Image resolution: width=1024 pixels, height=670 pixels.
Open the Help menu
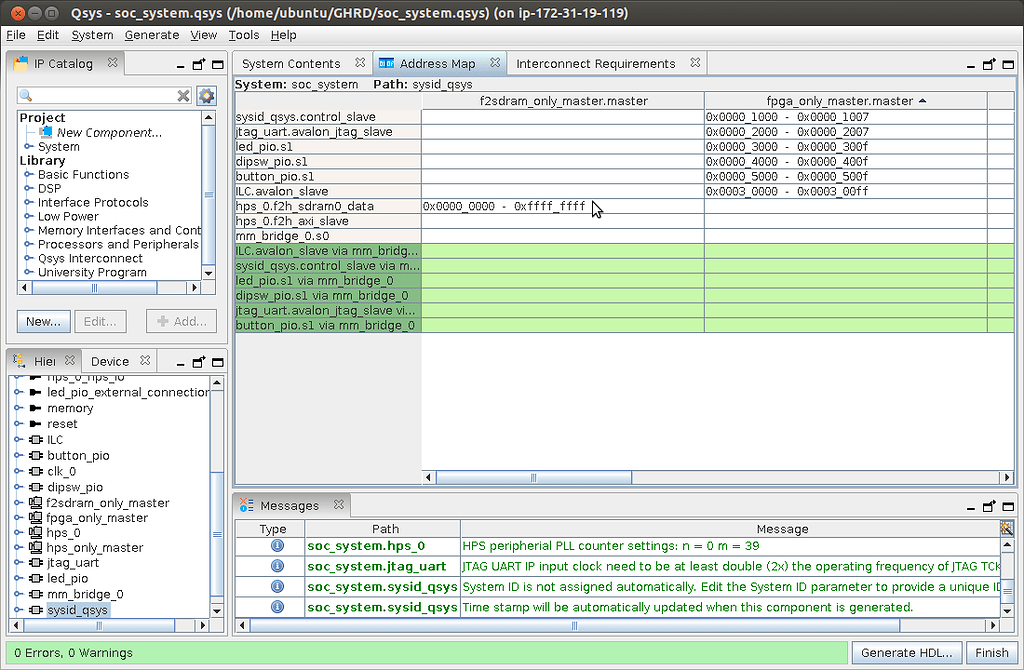(283, 35)
